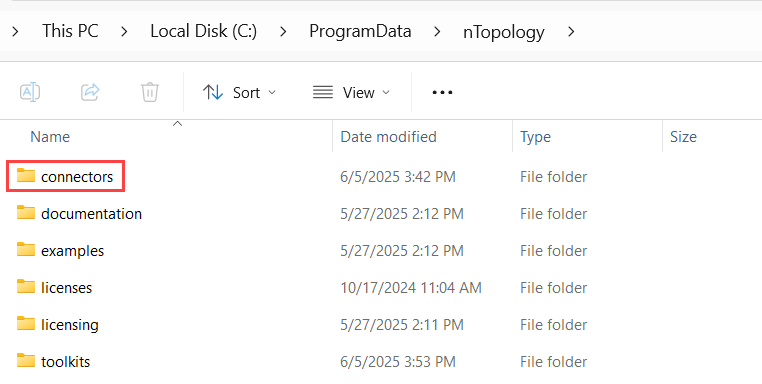Open the See more ellipsis menu

[442, 92]
